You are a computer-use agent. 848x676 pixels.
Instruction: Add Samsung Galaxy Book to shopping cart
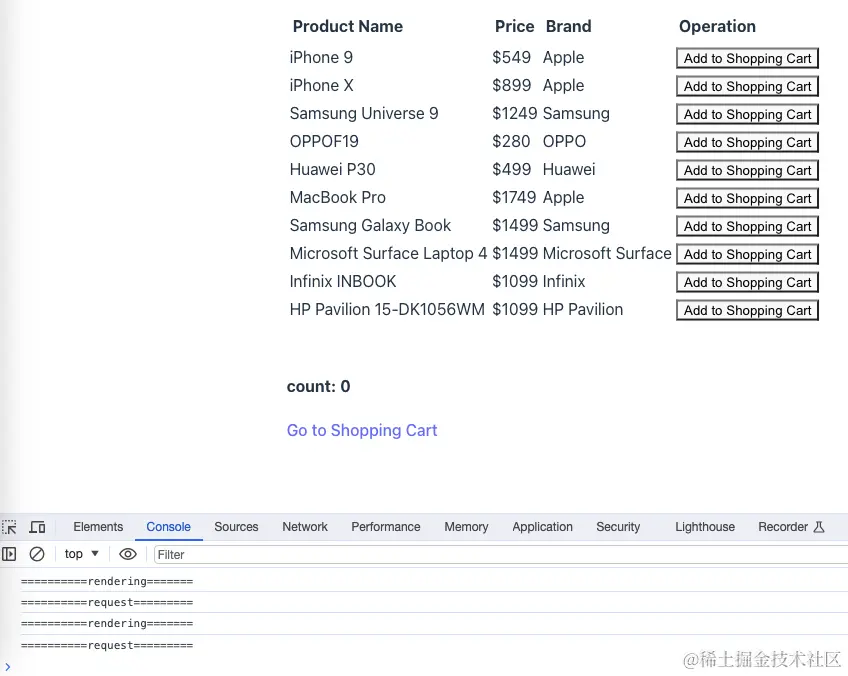[x=747, y=226]
